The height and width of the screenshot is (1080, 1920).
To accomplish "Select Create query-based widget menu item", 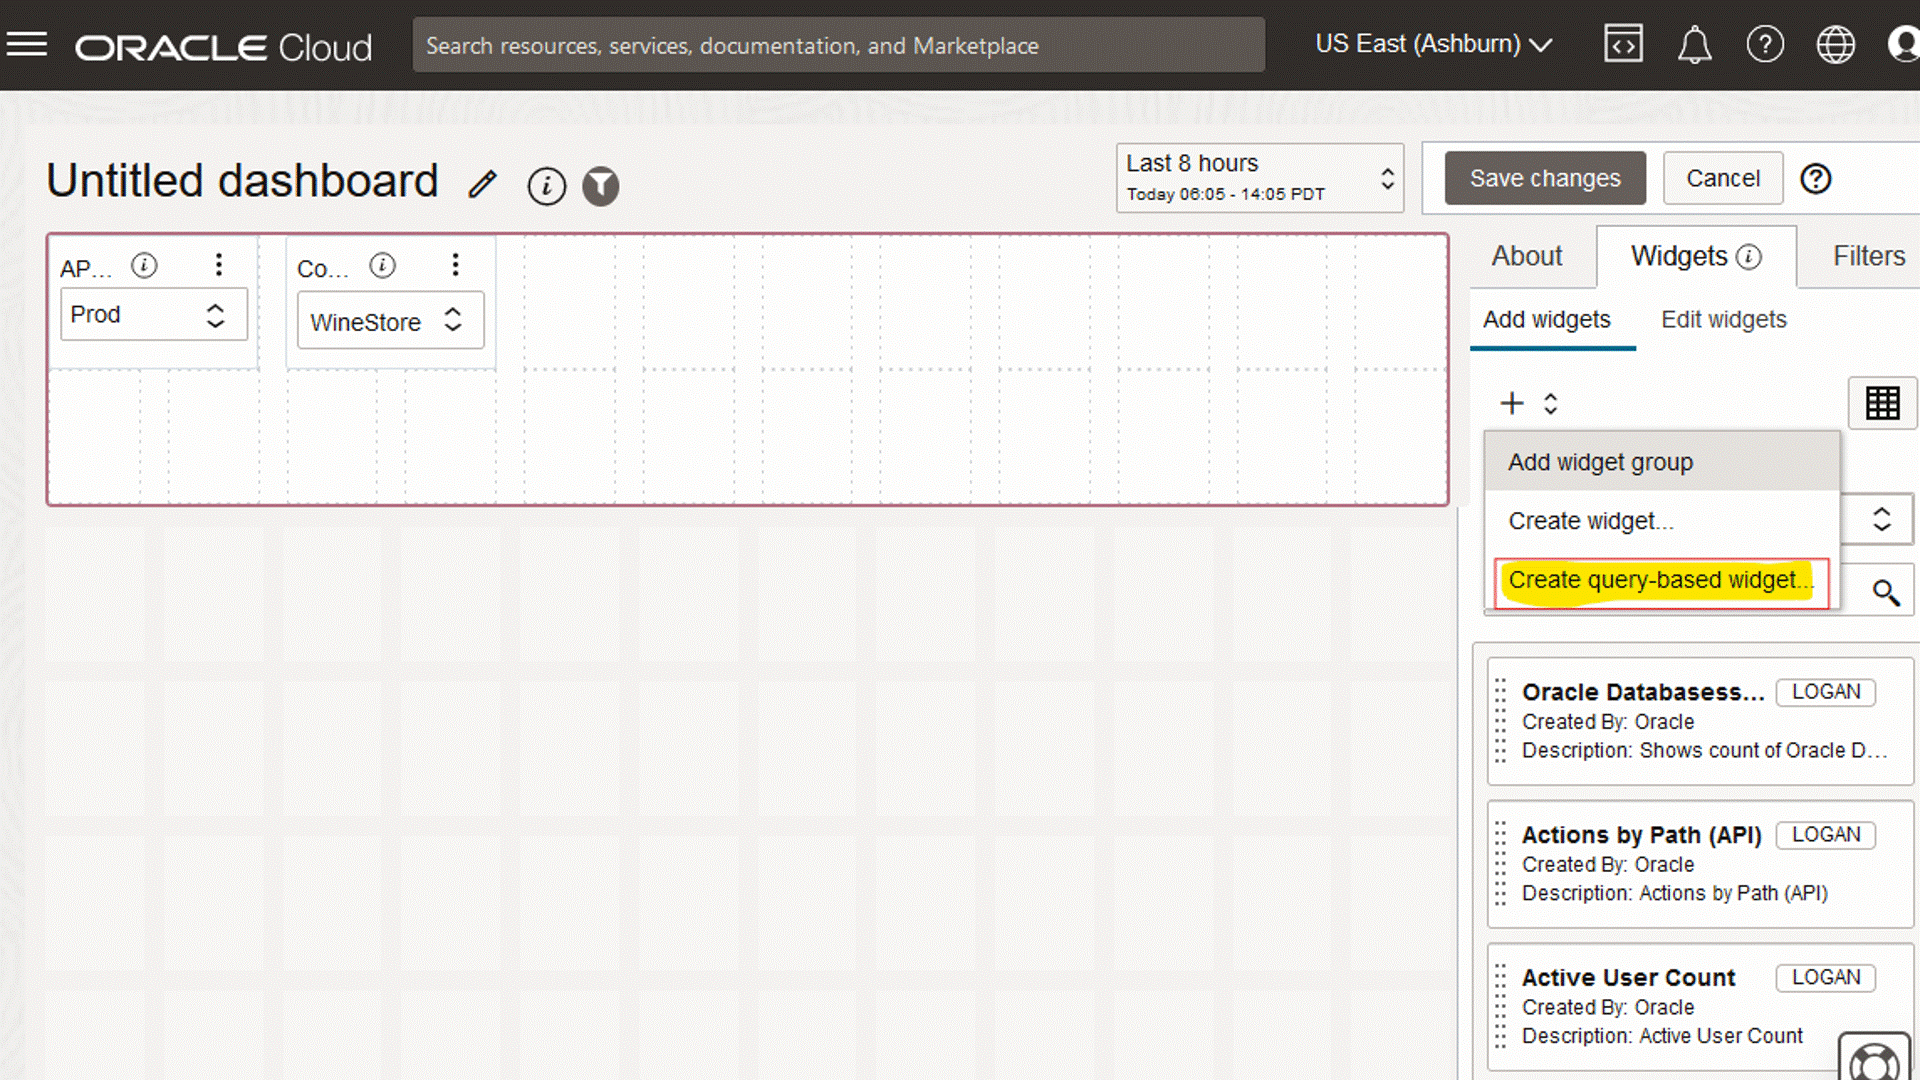I will click(1660, 581).
